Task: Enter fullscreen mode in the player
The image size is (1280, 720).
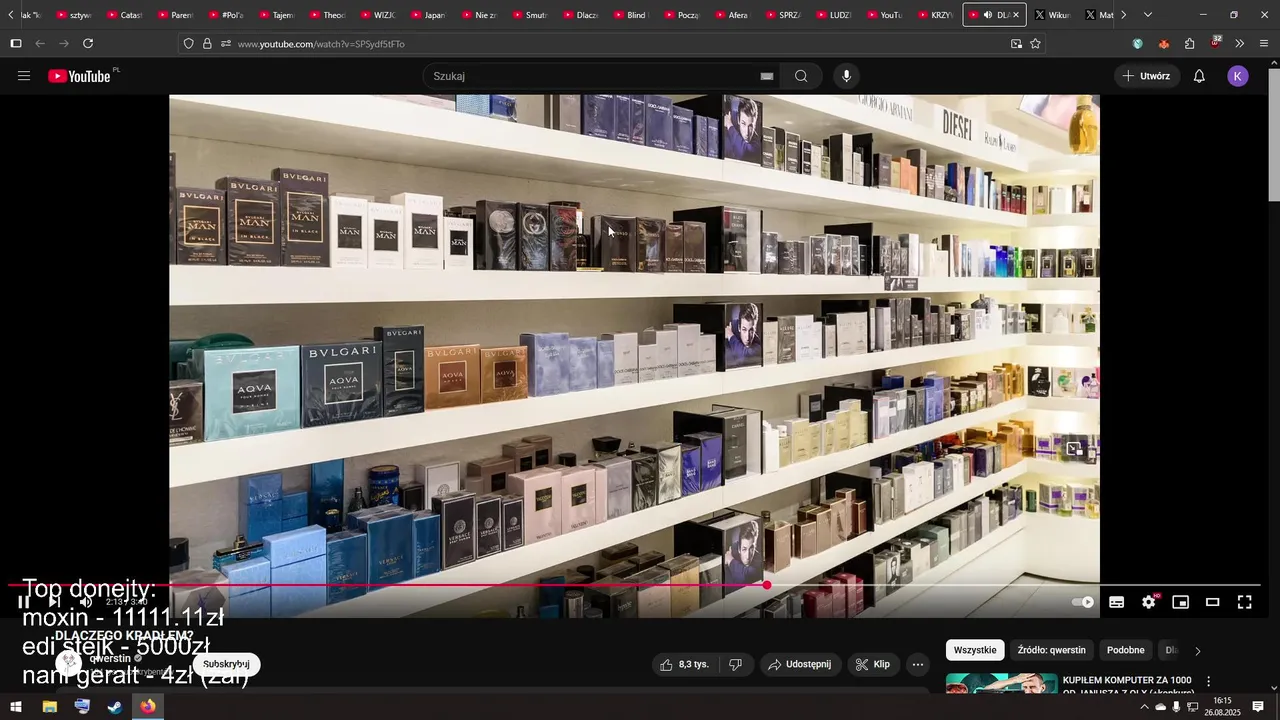Action: point(1245,602)
